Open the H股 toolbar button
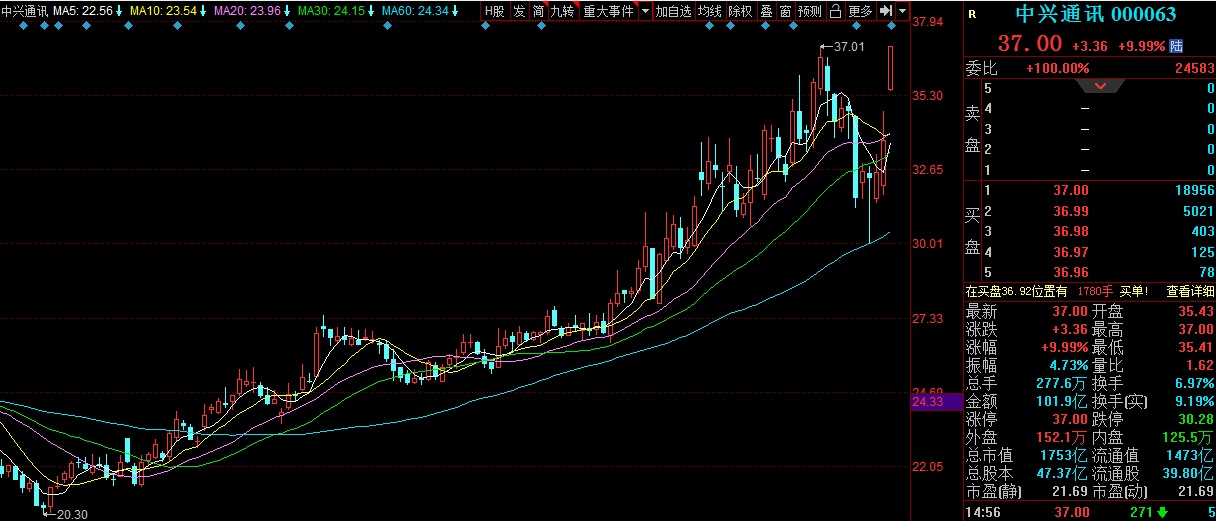Image resolution: width=1216 pixels, height=521 pixels. pyautogui.click(x=495, y=11)
